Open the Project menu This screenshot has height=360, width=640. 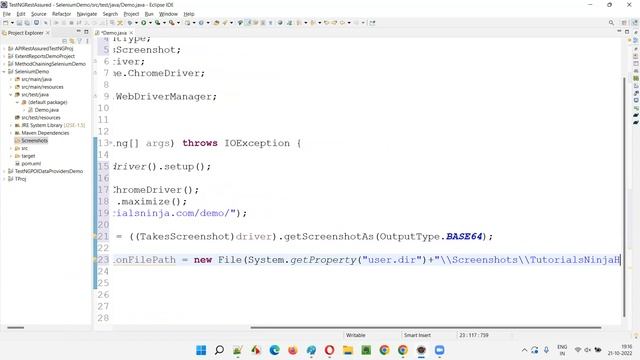pos(131,14)
